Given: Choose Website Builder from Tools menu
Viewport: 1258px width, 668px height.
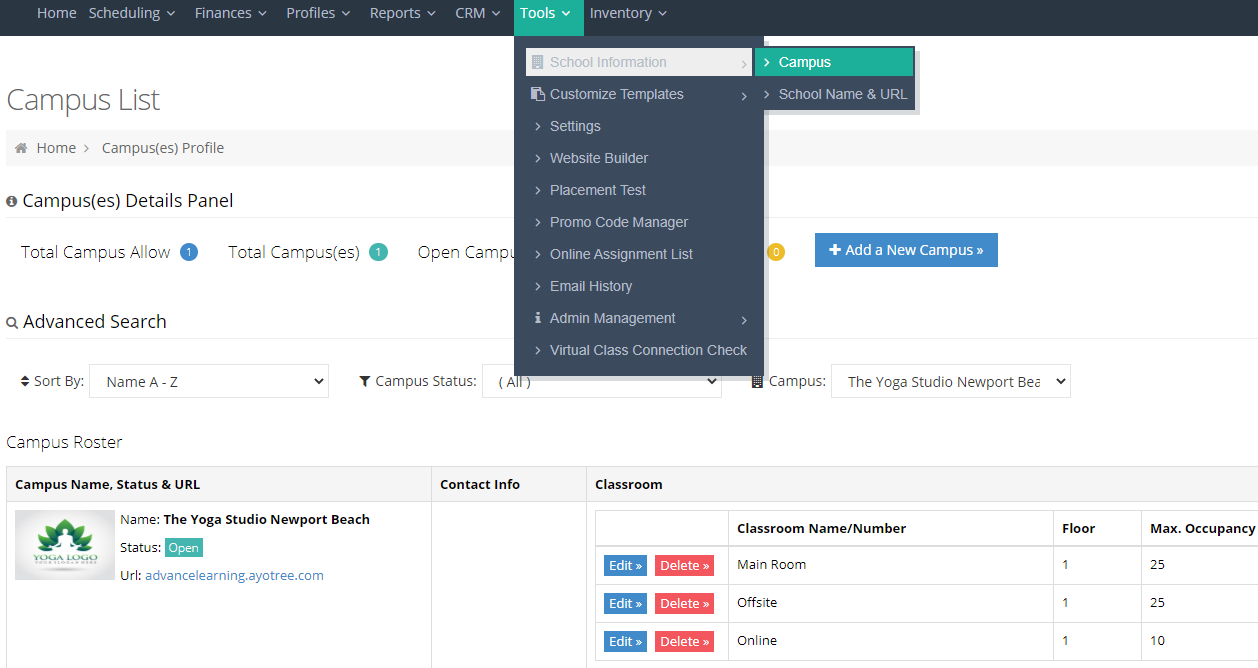Looking at the screenshot, I should [x=599, y=158].
